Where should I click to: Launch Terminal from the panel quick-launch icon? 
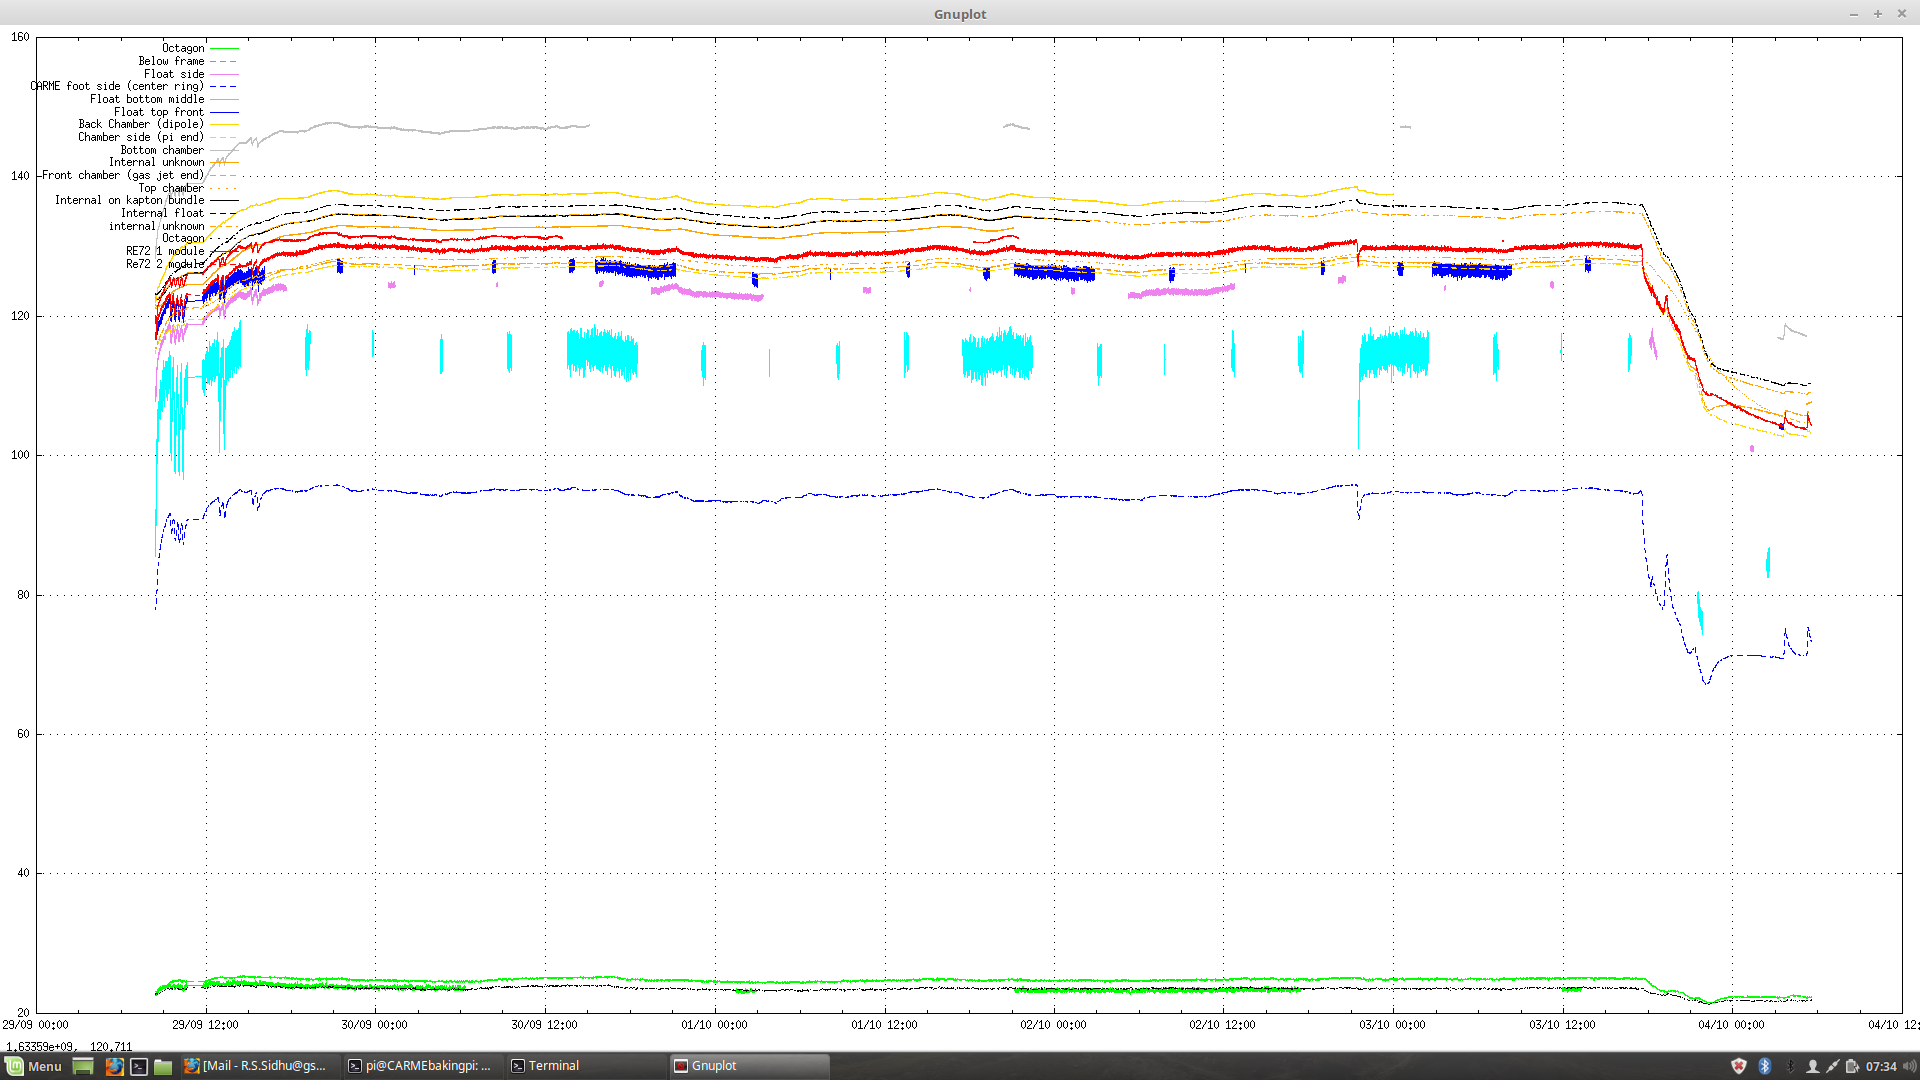point(139,1065)
